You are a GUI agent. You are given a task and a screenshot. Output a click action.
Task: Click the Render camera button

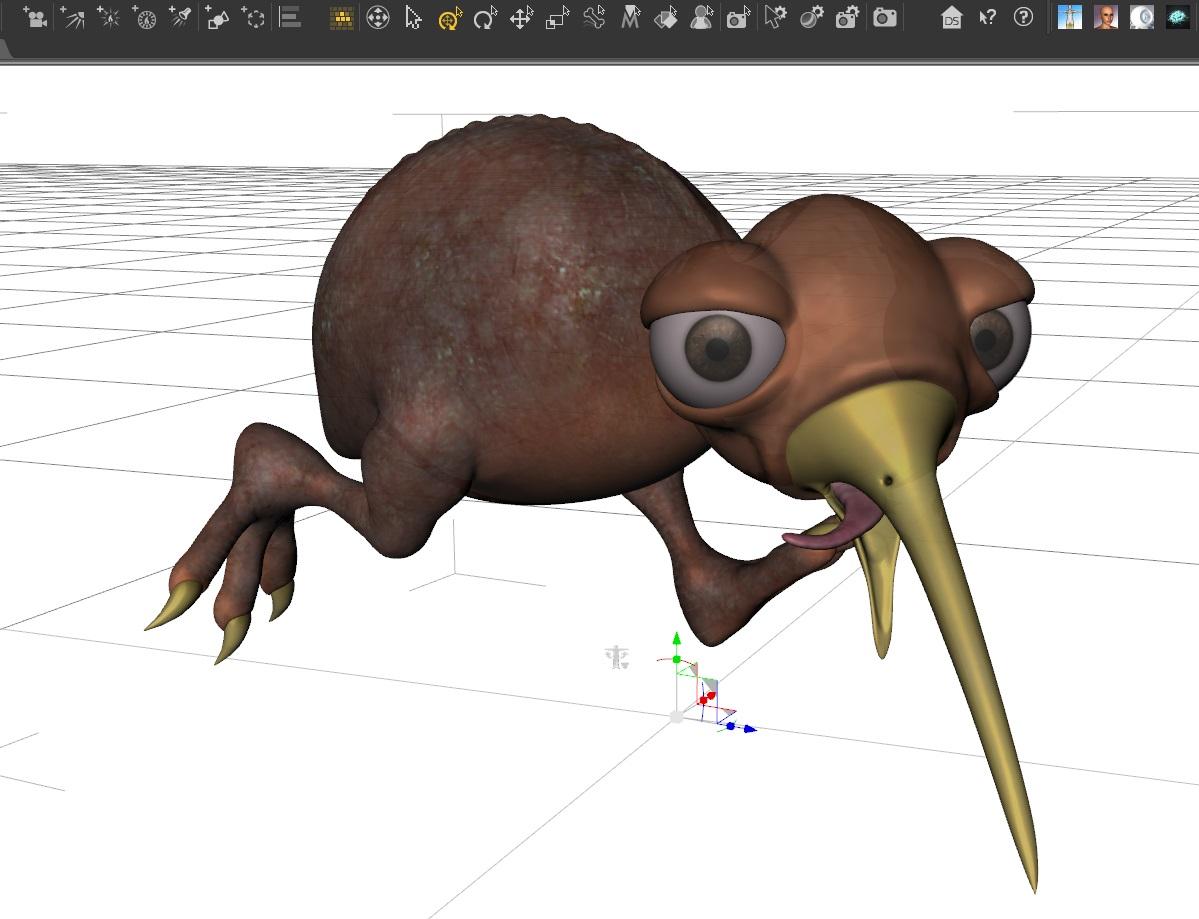pyautogui.click(x=884, y=17)
